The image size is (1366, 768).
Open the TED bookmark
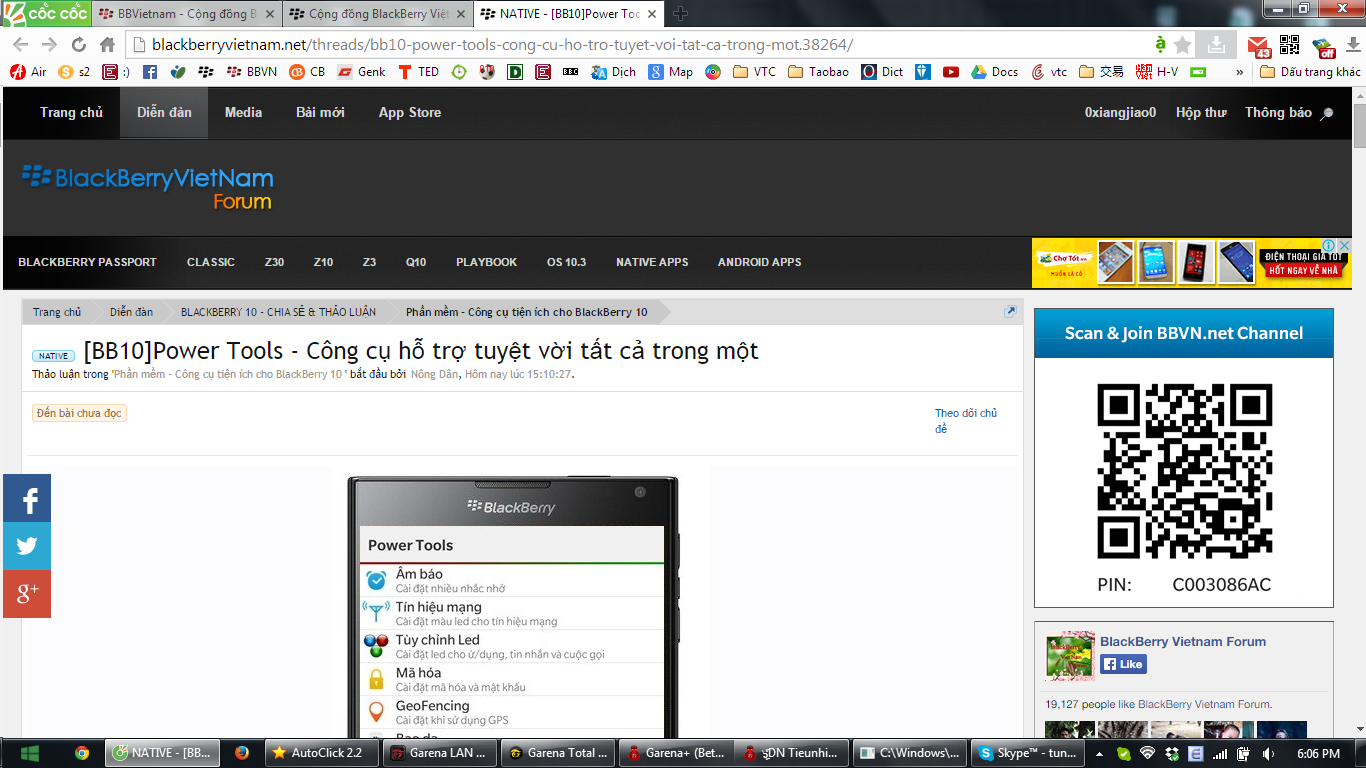419,72
